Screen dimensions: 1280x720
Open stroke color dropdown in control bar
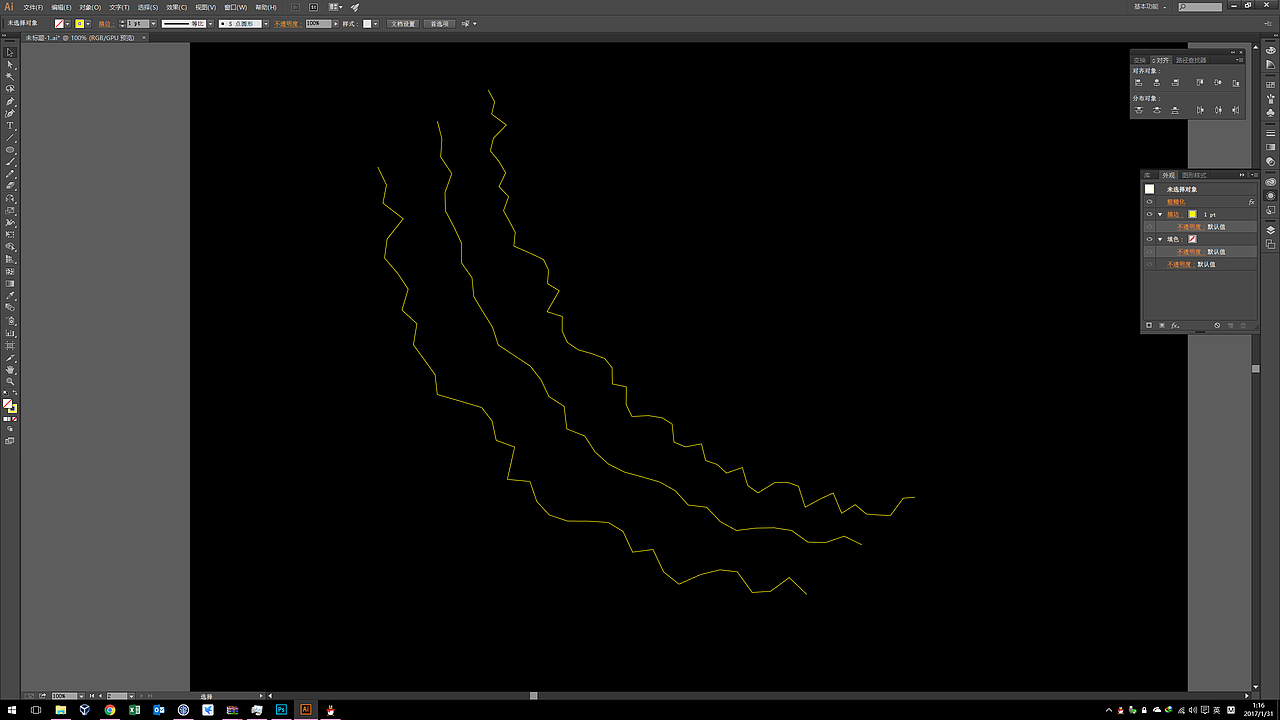pos(88,23)
